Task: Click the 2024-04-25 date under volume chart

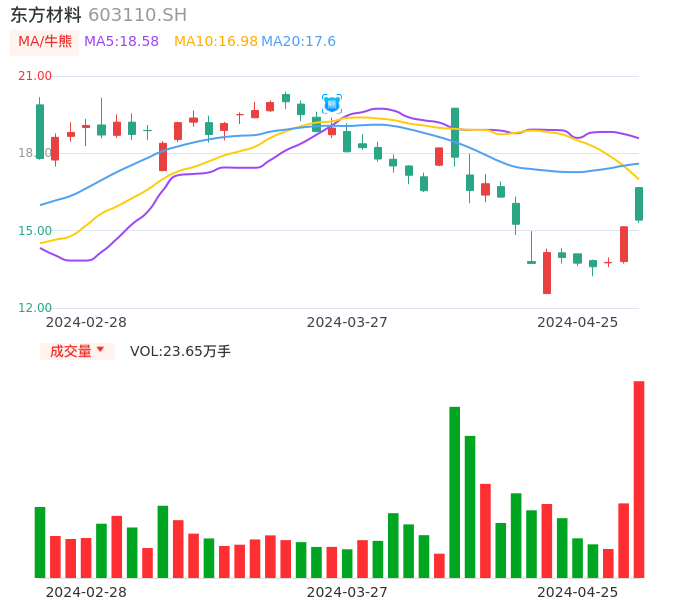Action: click(x=578, y=592)
